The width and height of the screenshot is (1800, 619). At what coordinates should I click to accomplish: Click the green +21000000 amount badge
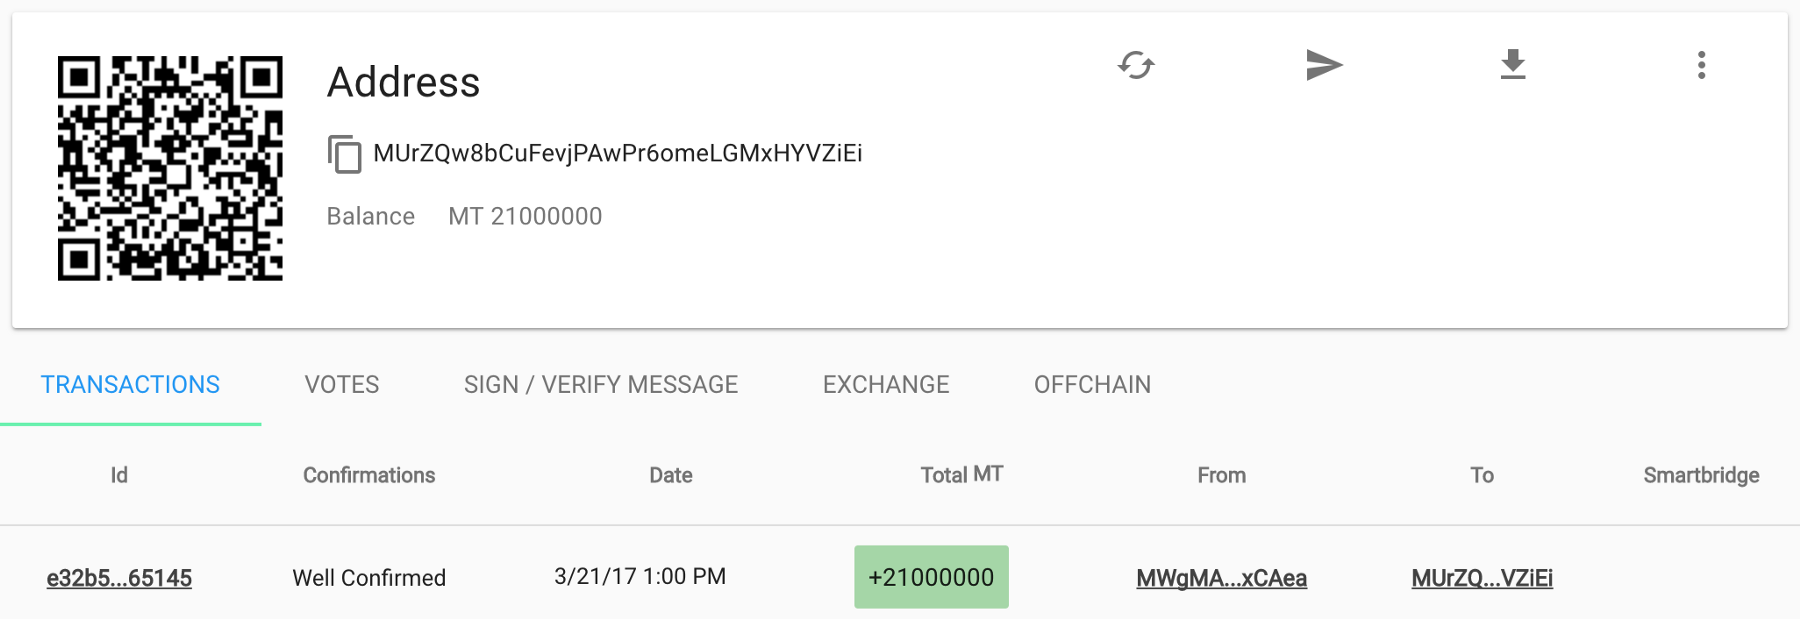coord(931,577)
